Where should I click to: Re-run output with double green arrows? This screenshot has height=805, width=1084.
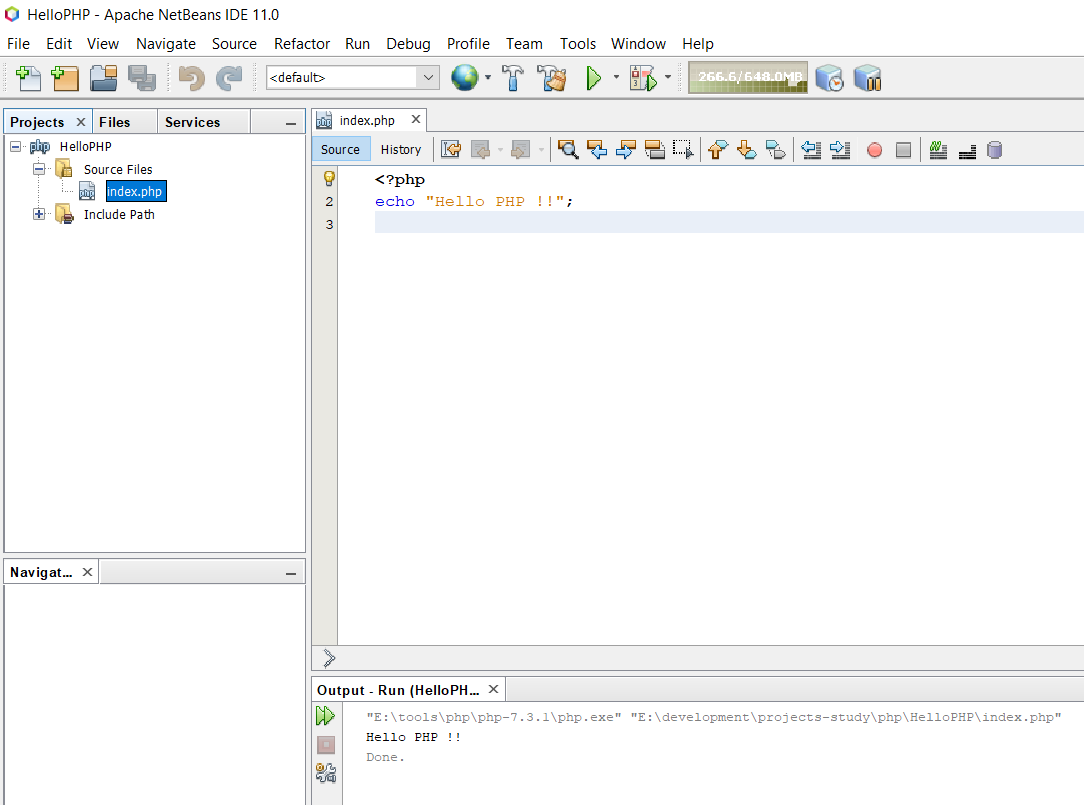[x=326, y=716]
